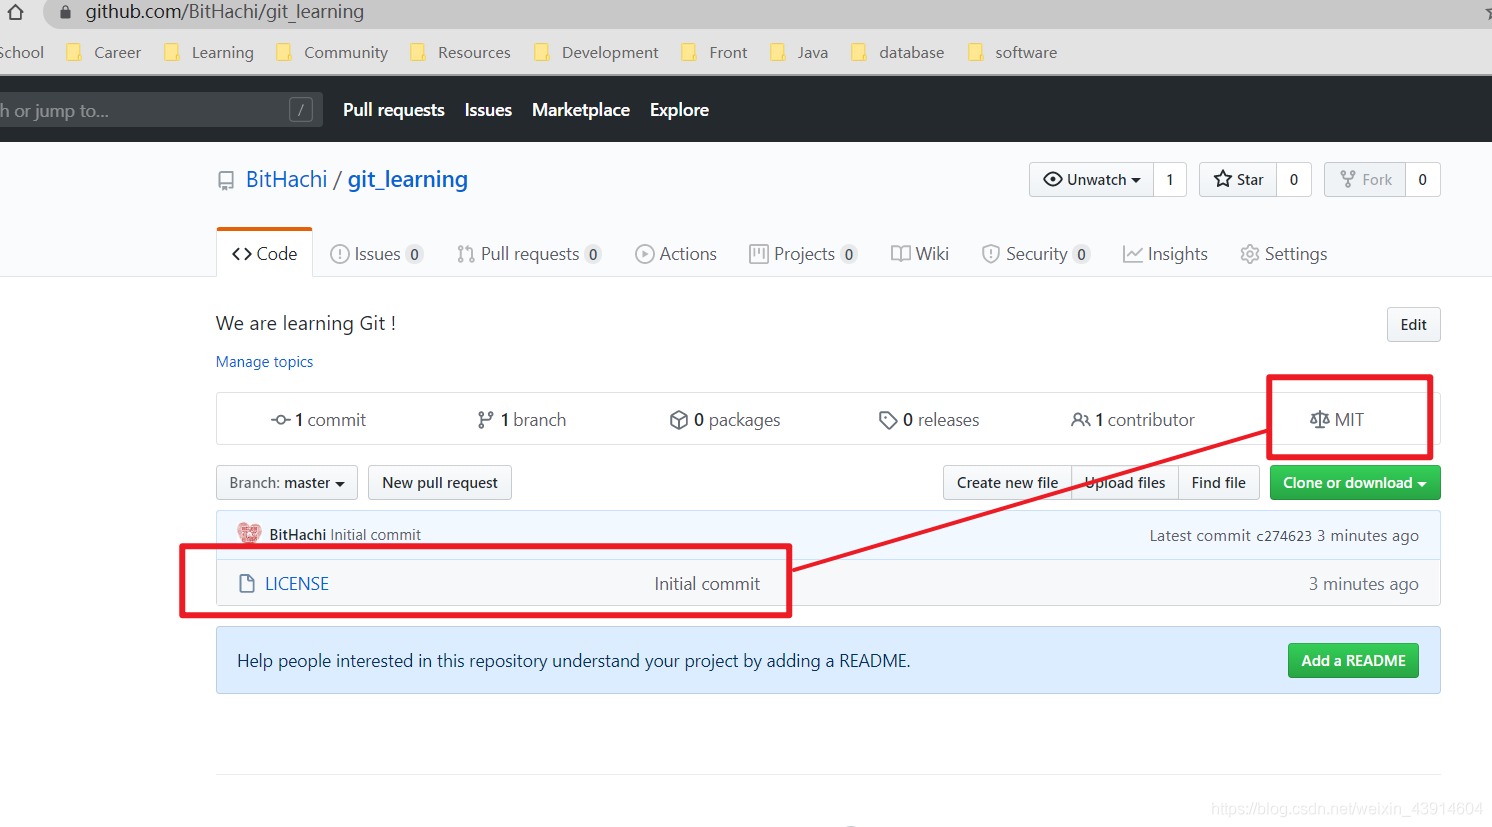Click Add a README button

point(1353,661)
